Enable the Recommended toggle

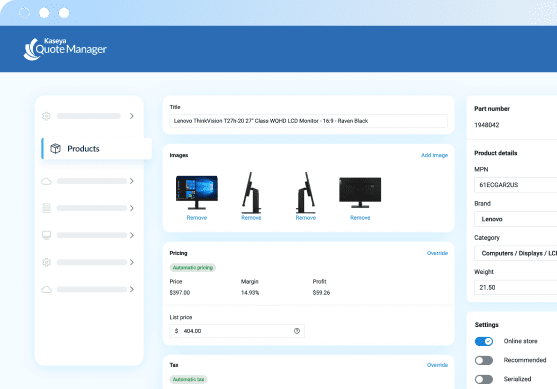(x=484, y=361)
